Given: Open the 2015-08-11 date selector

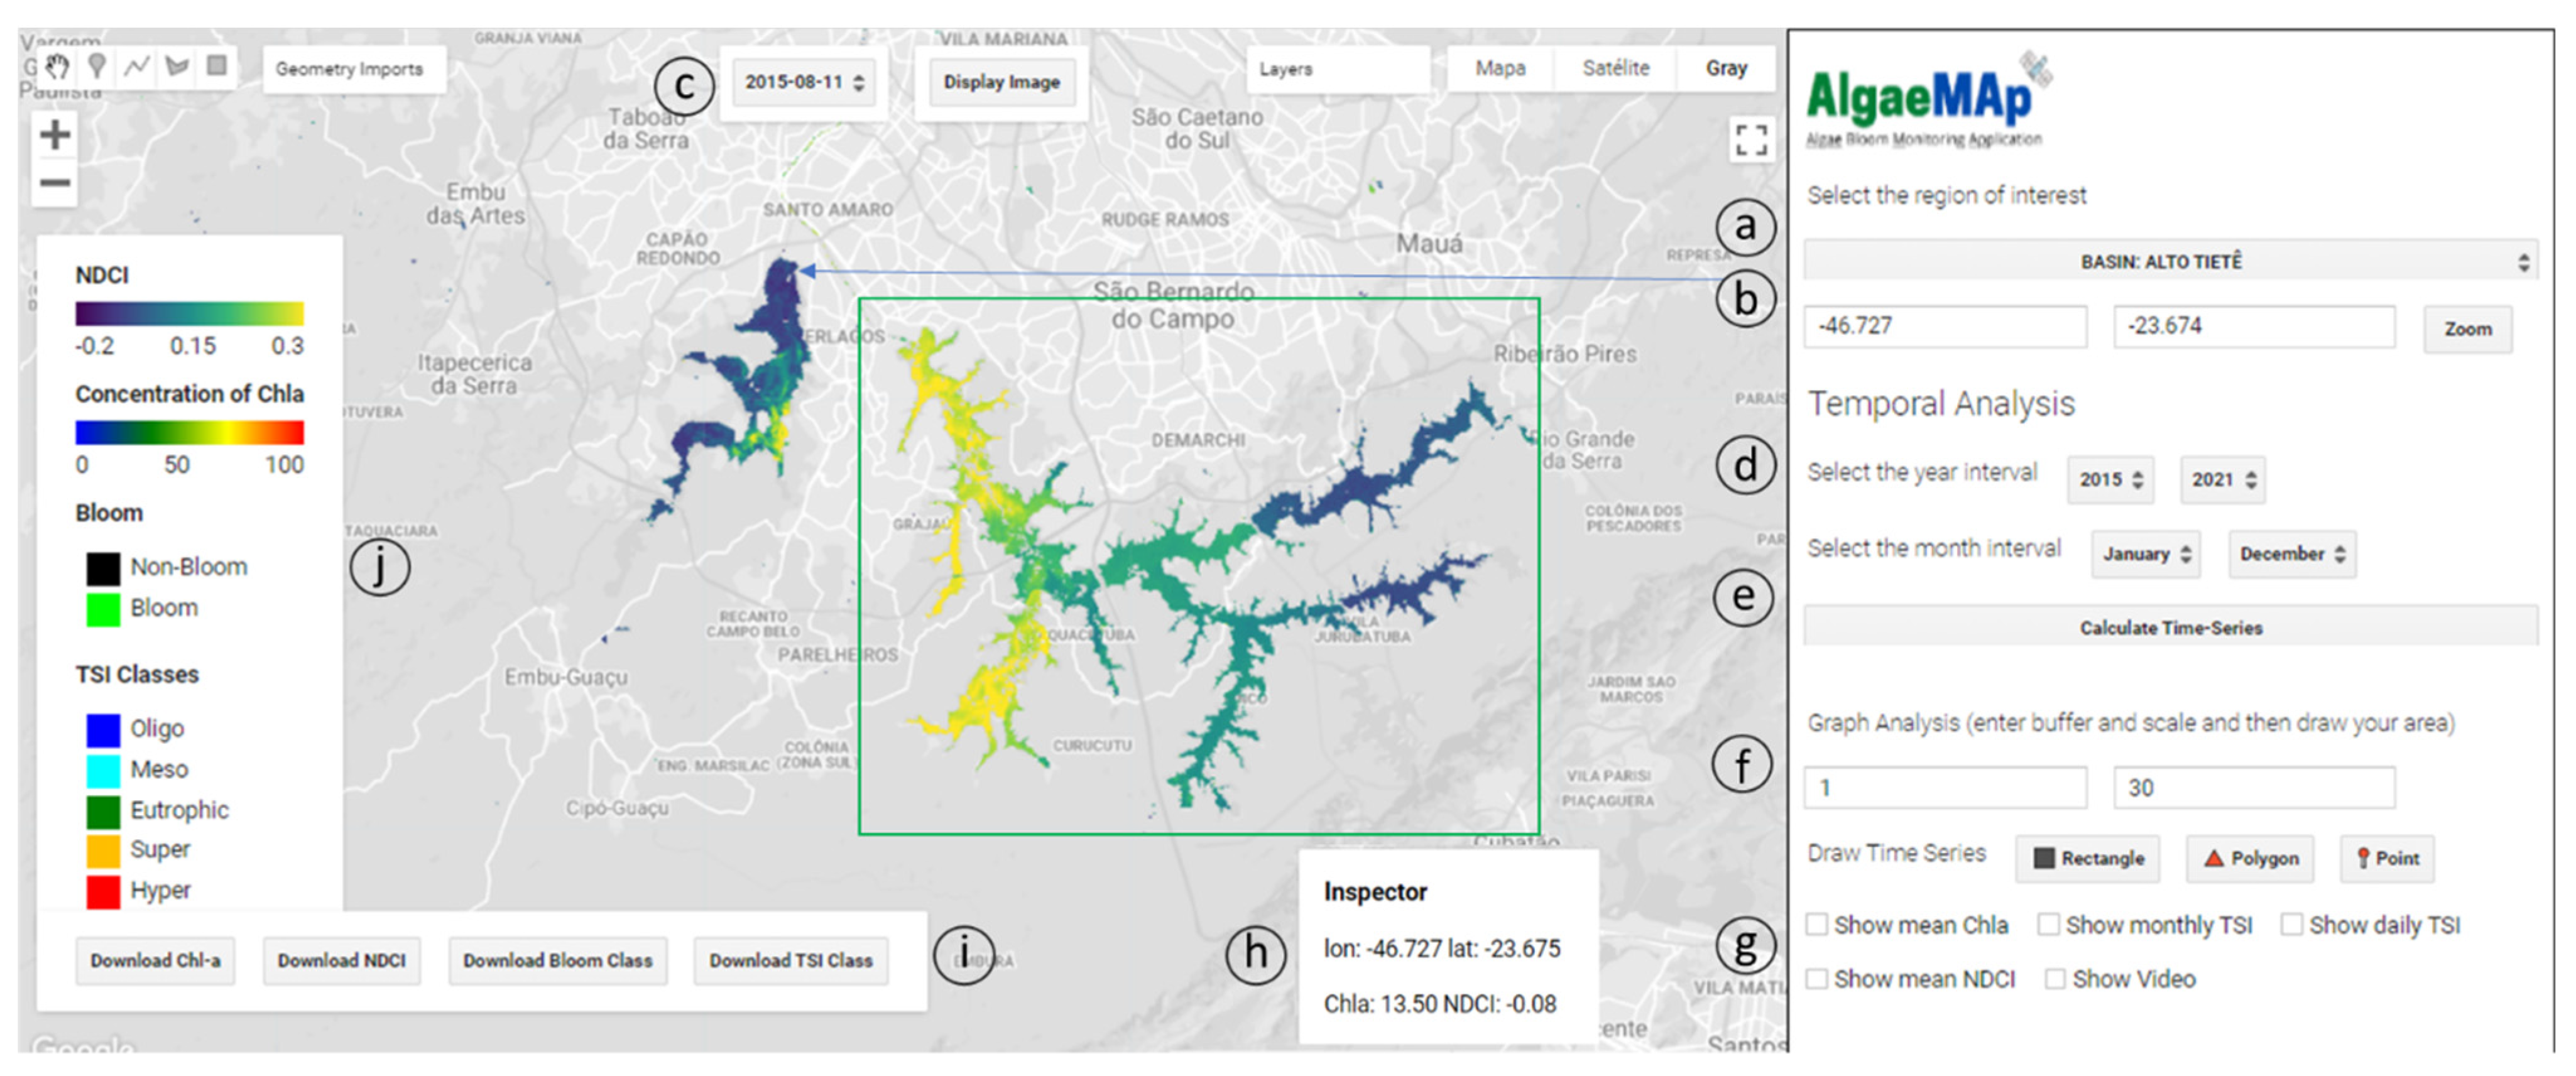Looking at the screenshot, I should tap(804, 82).
